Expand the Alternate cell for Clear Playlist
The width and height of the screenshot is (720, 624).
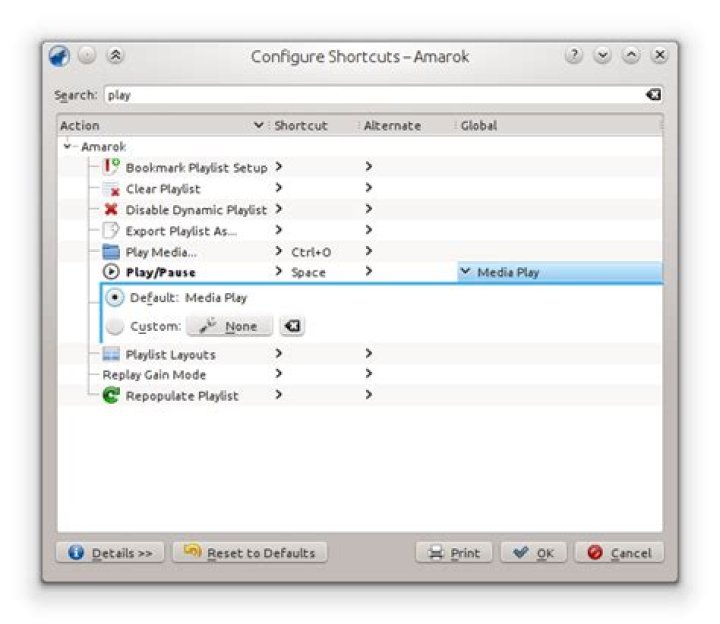tap(368, 187)
